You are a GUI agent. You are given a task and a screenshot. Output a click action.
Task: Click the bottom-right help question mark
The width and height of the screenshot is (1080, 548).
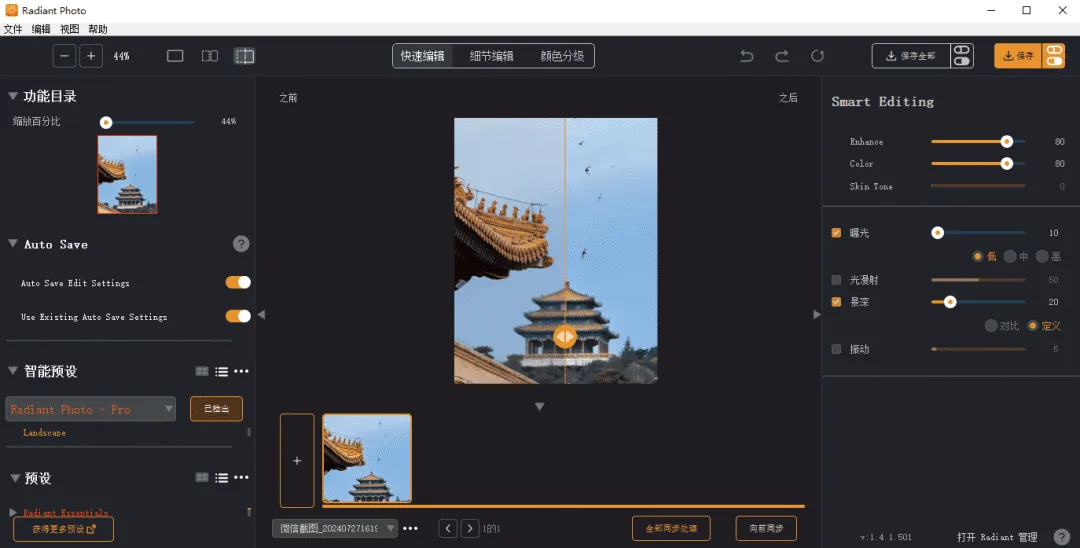[1061, 537]
